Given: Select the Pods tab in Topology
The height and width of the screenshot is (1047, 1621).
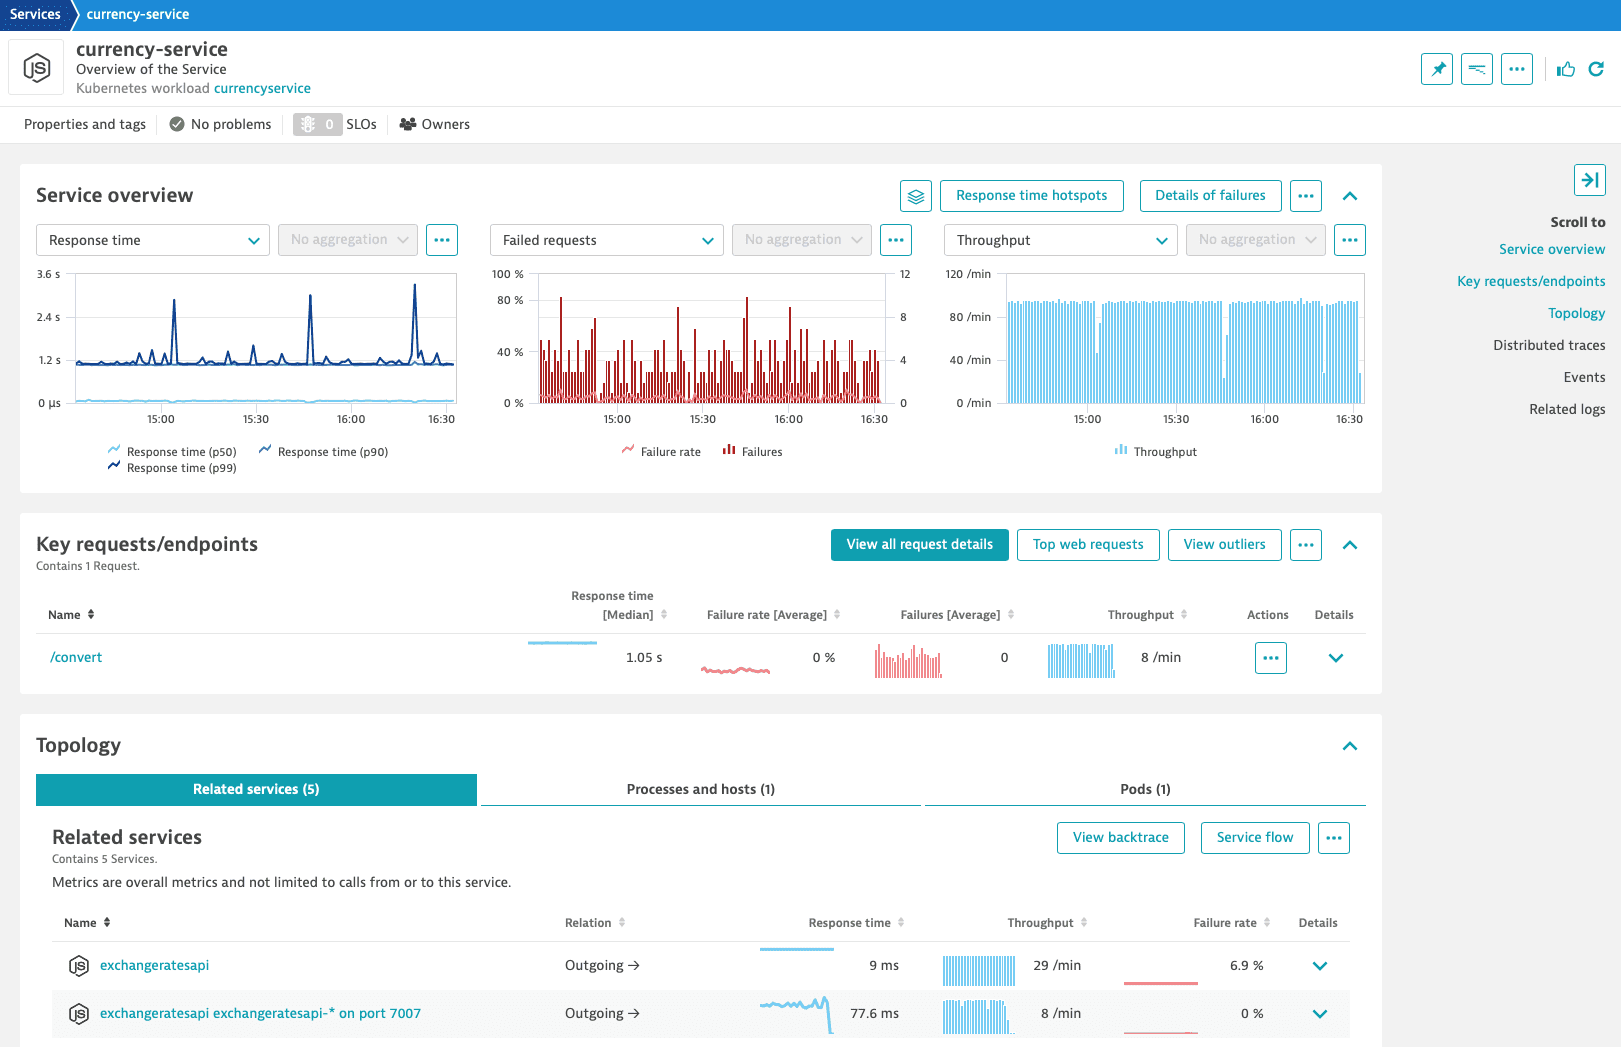Looking at the screenshot, I should click(1145, 789).
